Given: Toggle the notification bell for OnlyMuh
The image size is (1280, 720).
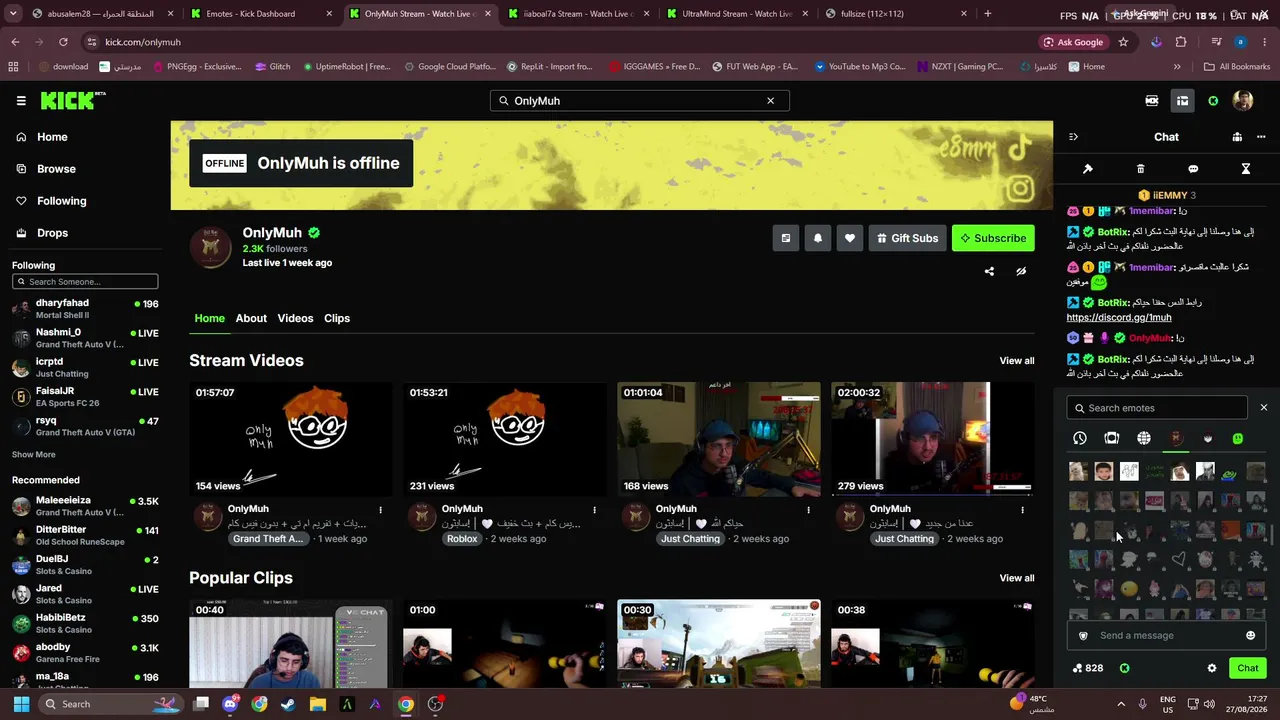Looking at the screenshot, I should click(x=818, y=238).
